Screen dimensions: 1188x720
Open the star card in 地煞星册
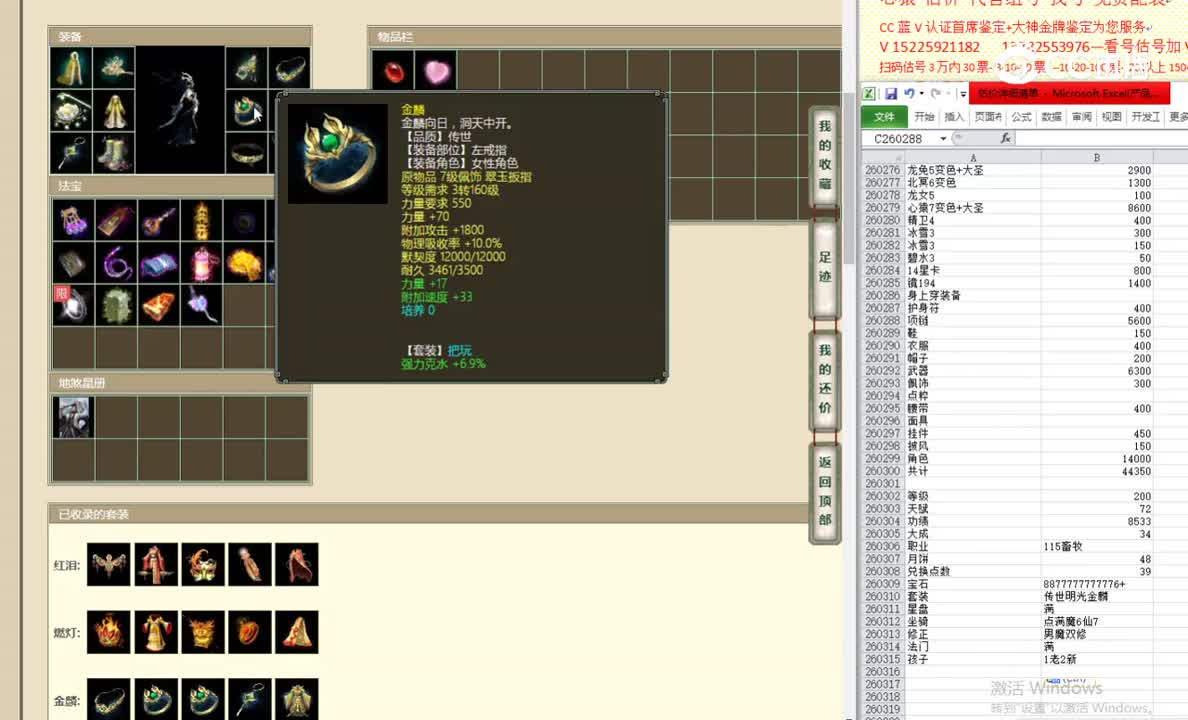point(73,417)
